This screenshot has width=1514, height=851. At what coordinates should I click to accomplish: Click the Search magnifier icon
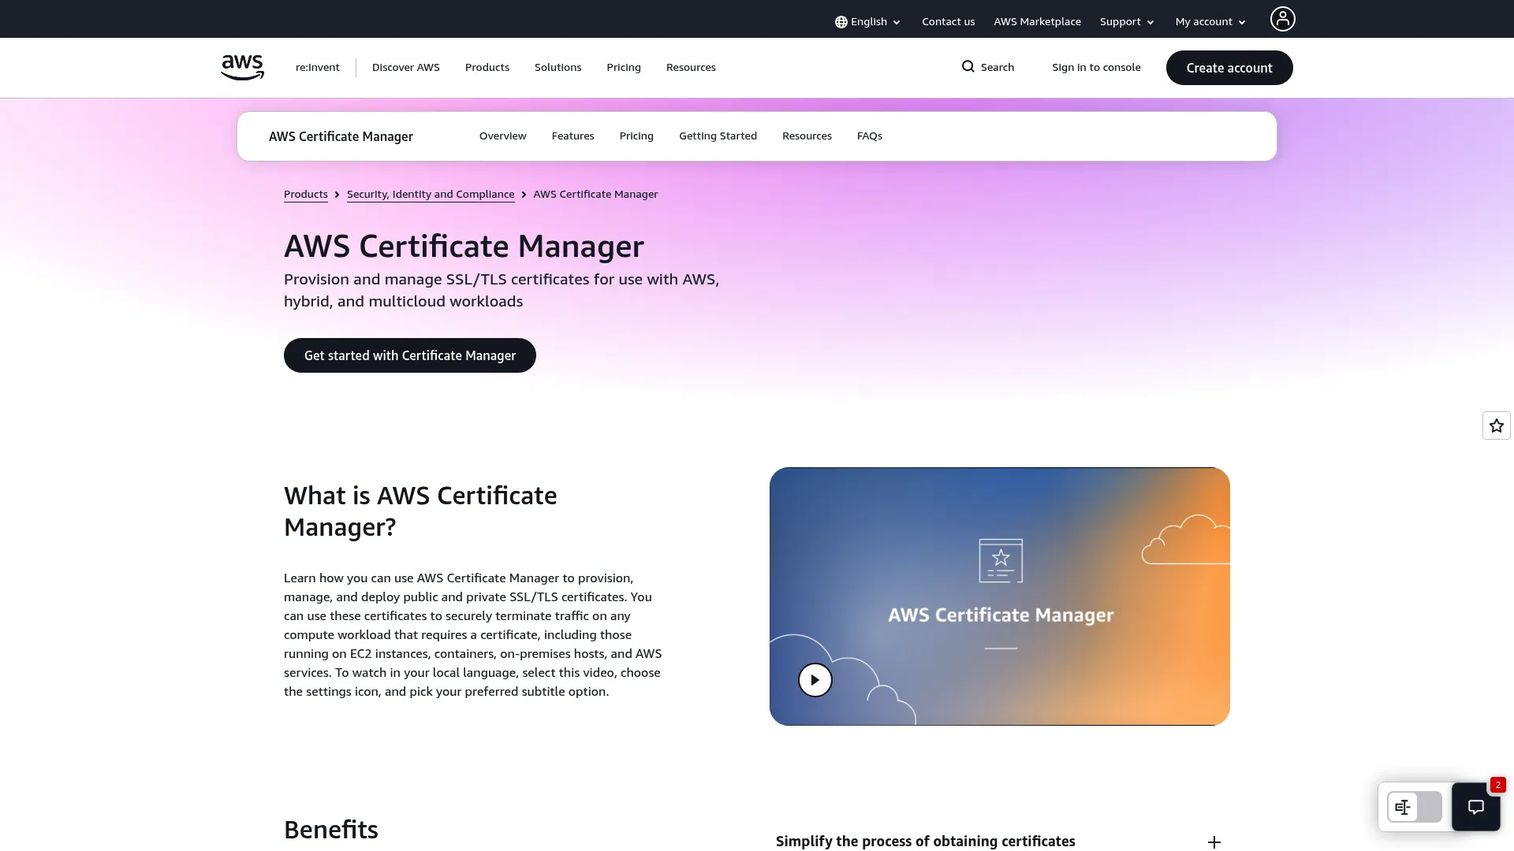[968, 67]
